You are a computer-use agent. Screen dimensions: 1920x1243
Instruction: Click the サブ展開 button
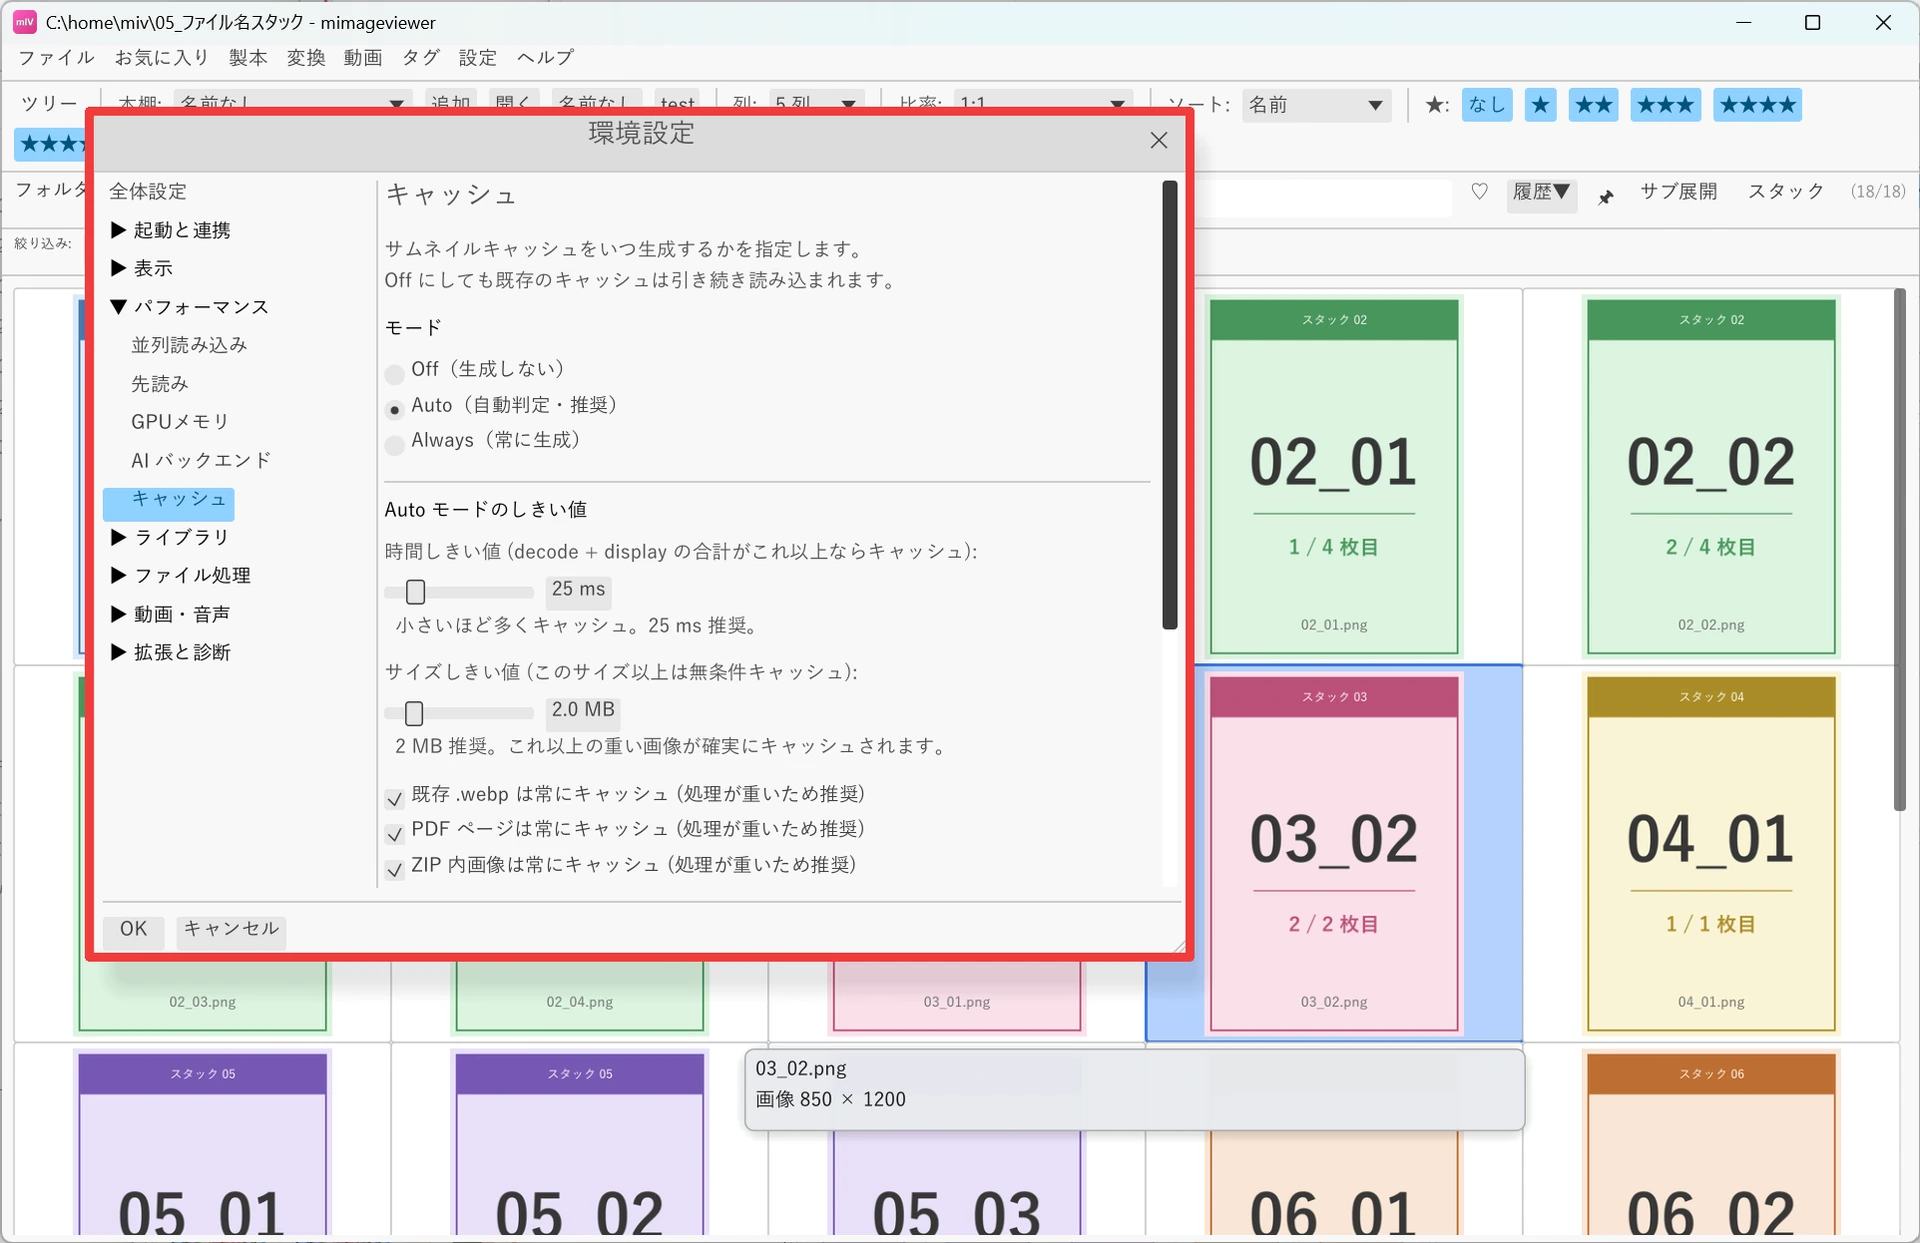[x=1678, y=191]
